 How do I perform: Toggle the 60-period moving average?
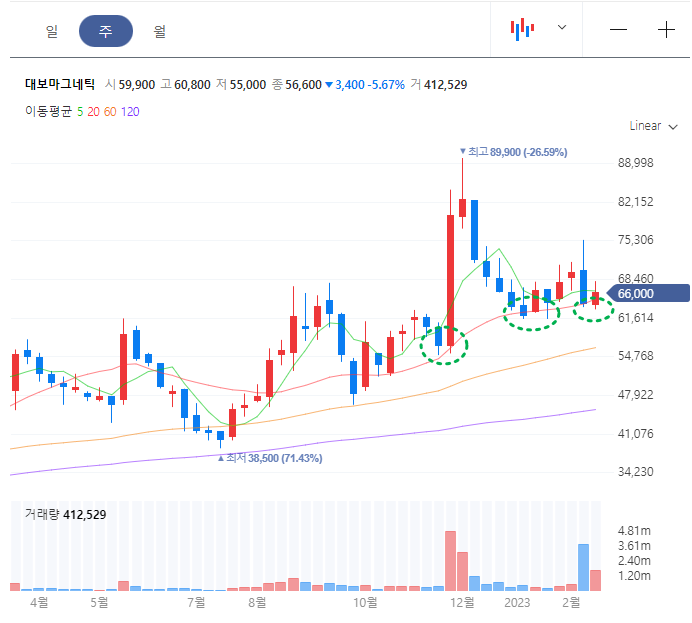click(x=110, y=112)
